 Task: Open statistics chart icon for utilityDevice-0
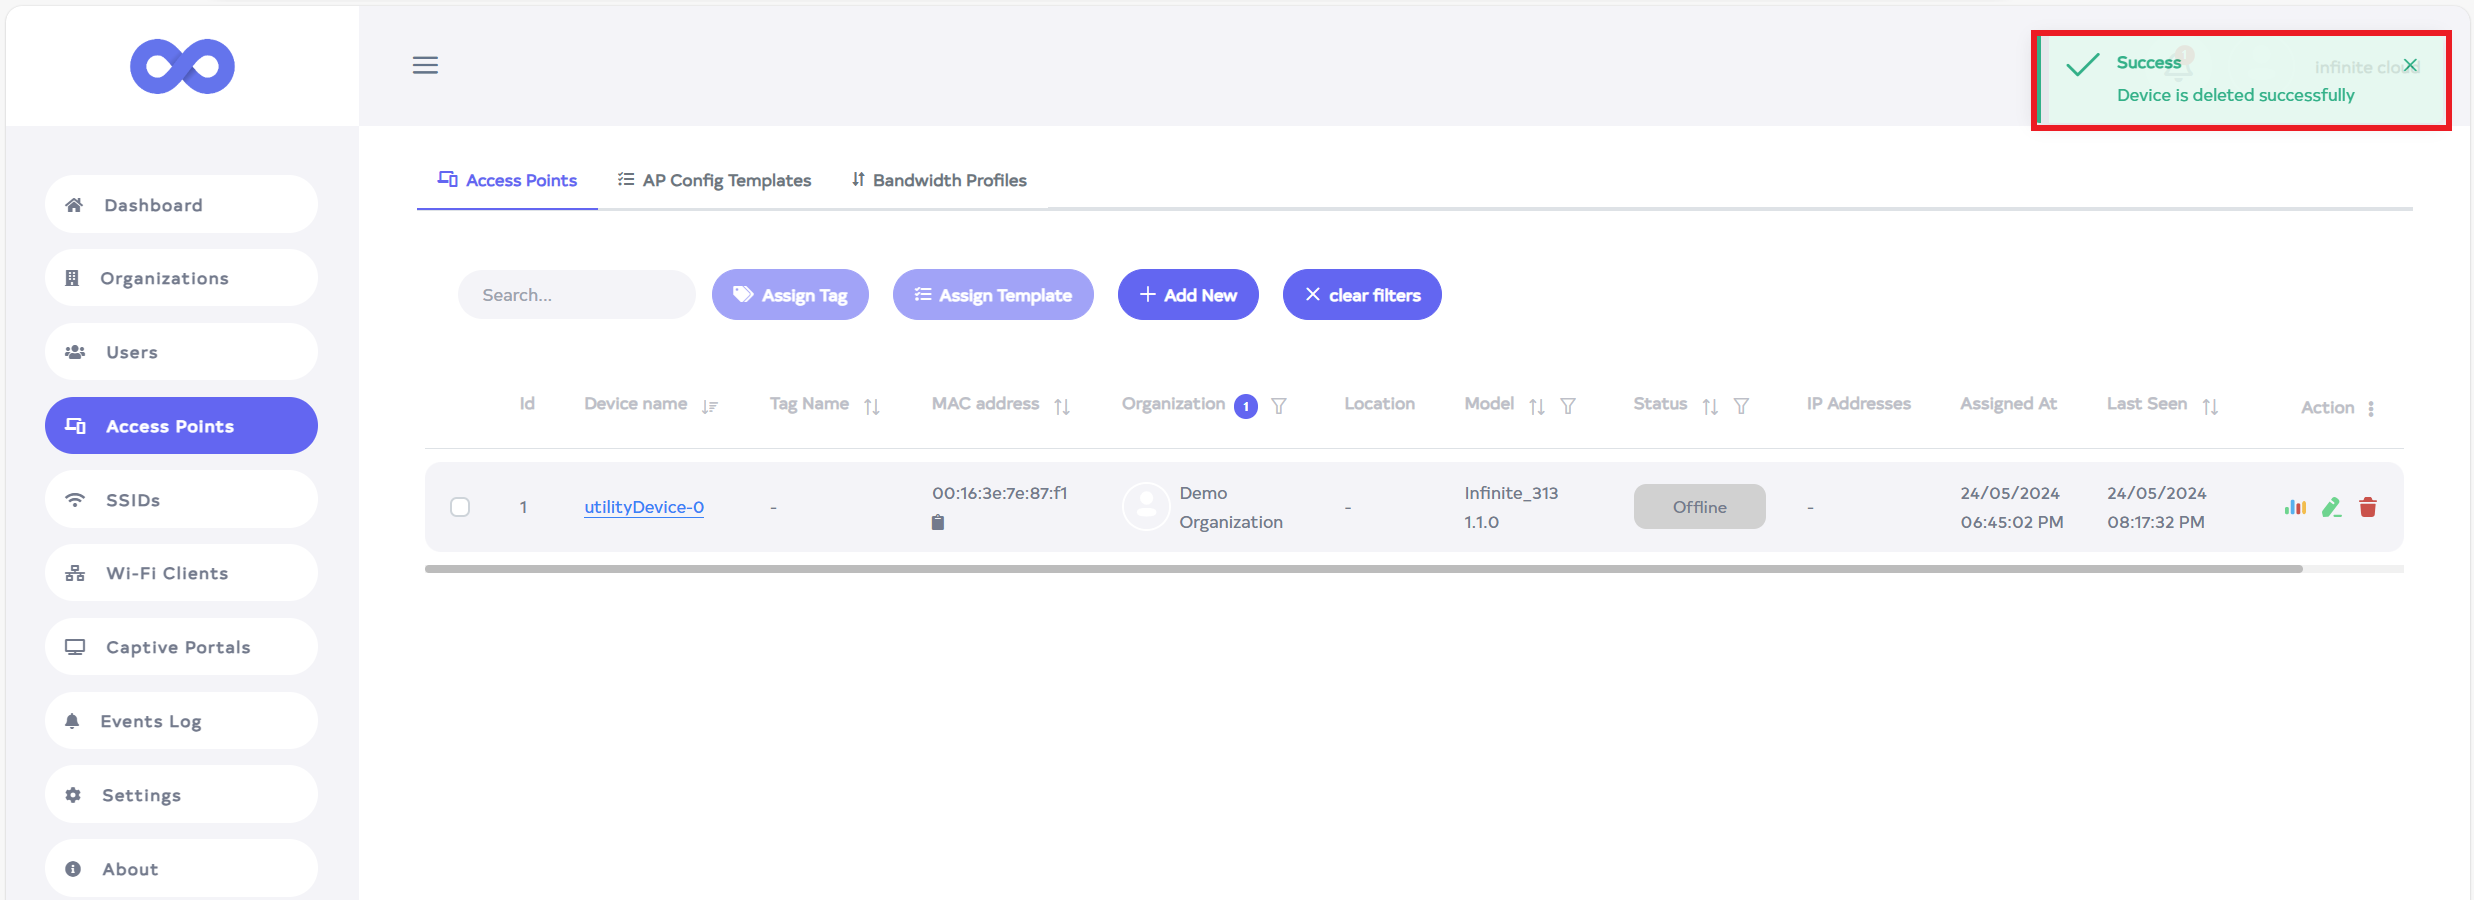pyautogui.click(x=2295, y=507)
